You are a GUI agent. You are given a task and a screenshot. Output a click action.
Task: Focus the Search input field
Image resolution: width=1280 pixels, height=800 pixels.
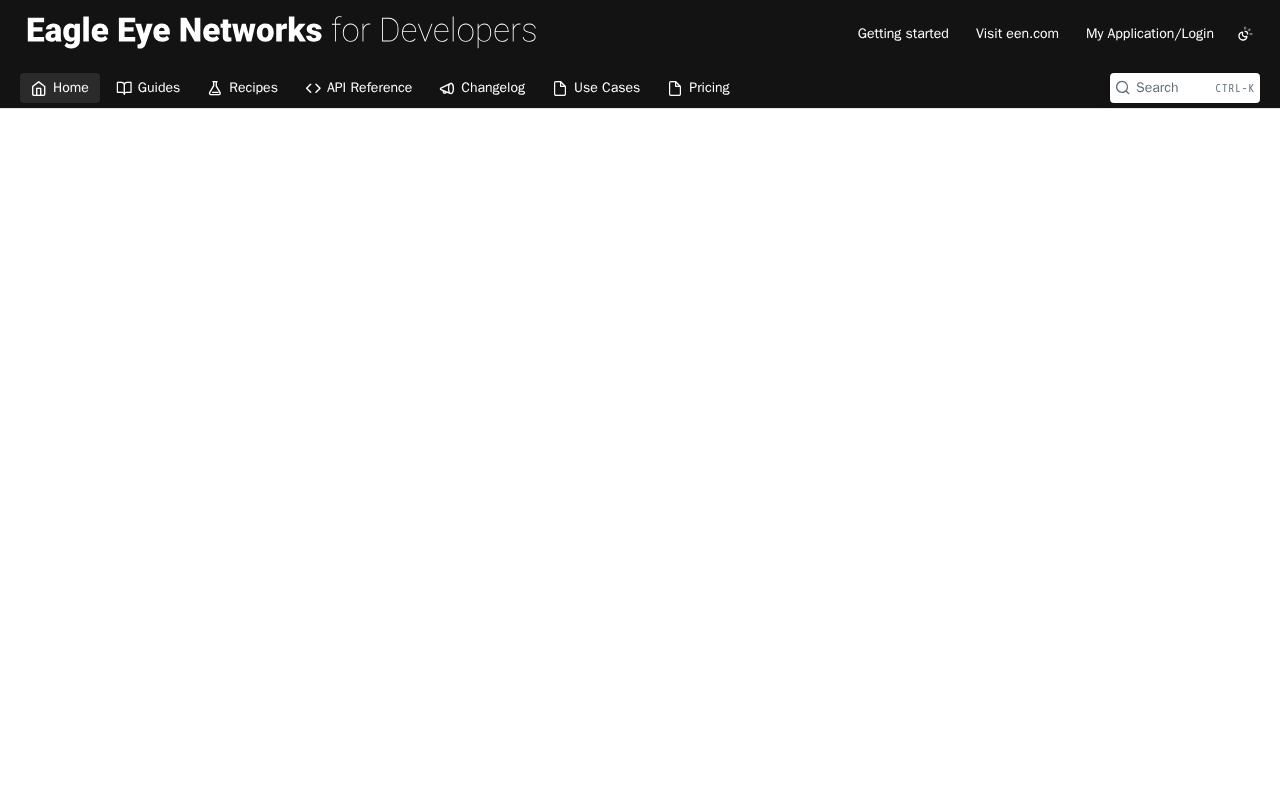tap(1185, 88)
